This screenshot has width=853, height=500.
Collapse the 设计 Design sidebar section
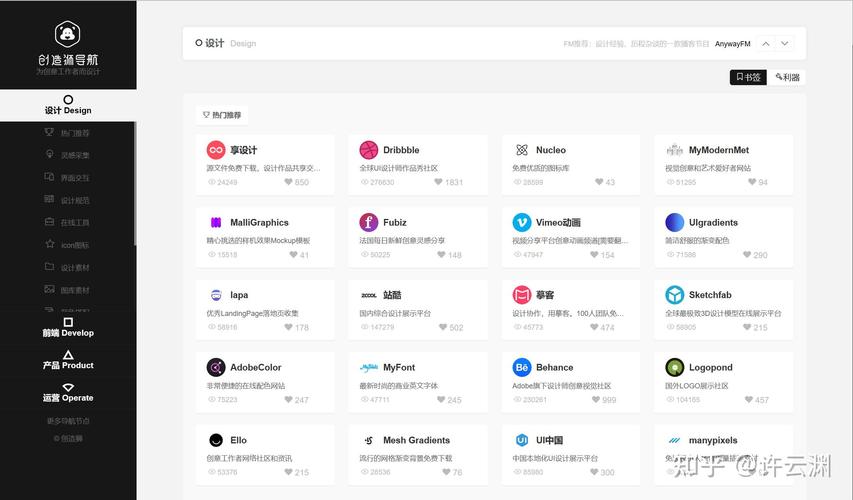[68, 105]
